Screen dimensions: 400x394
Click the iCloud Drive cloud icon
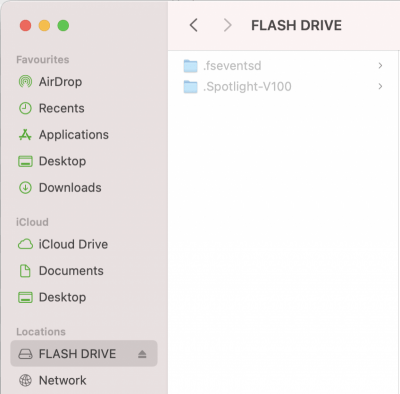(x=25, y=244)
